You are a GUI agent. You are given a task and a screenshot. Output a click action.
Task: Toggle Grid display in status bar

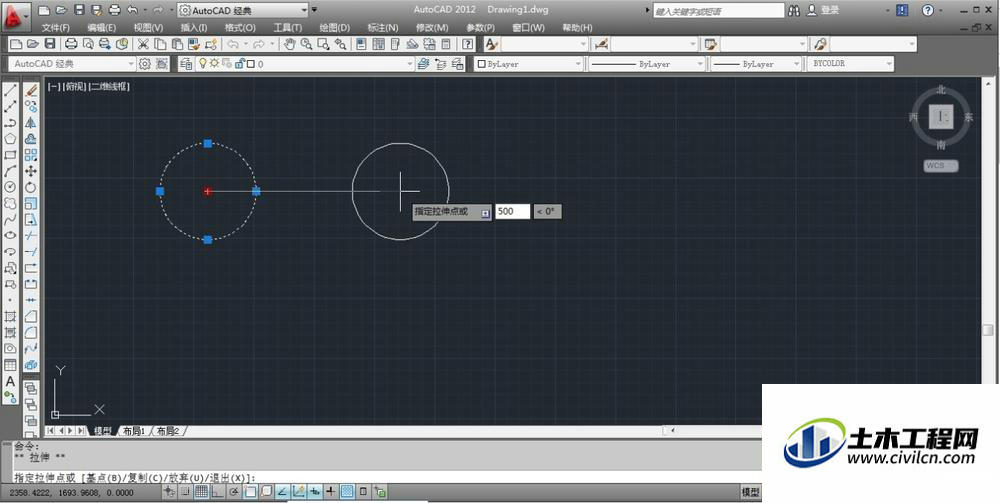201,492
